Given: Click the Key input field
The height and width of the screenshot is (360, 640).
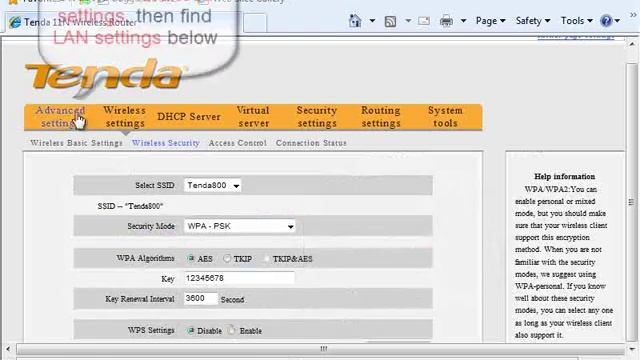Looking at the screenshot, I should [239, 278].
